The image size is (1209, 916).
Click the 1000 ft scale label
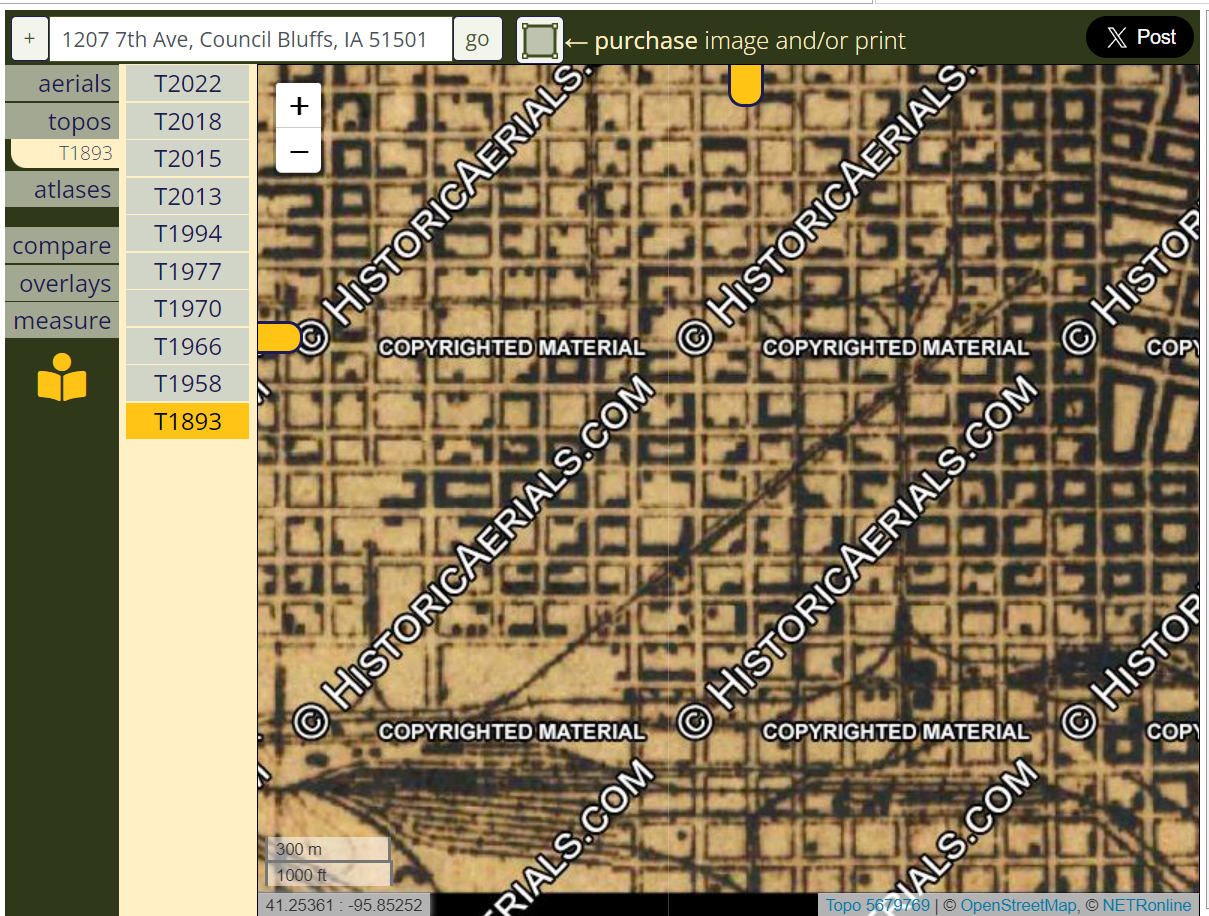pos(329,874)
